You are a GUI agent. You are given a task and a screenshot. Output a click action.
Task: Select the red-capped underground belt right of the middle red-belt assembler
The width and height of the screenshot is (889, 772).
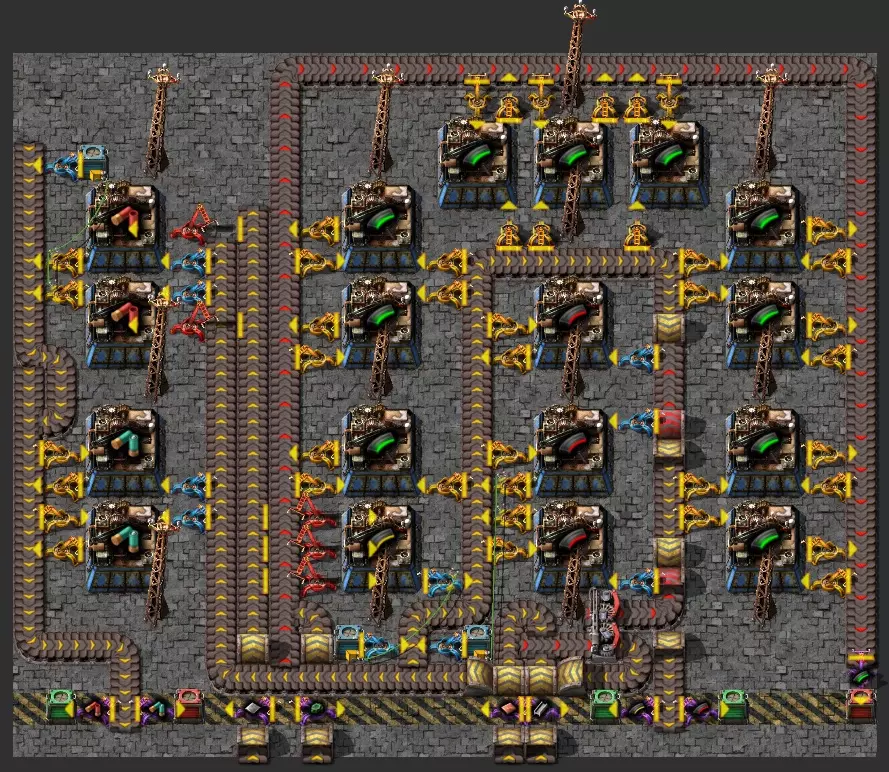click(x=669, y=424)
